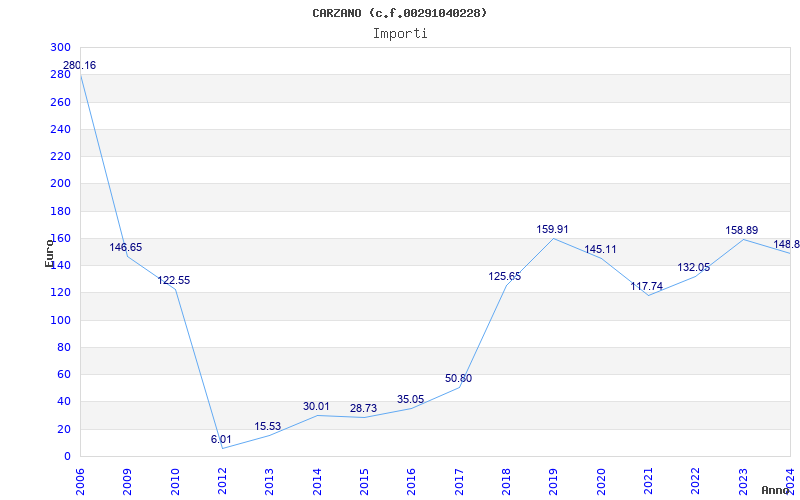Click the 2009 x-axis year label
This screenshot has width=800, height=500.
[128, 482]
